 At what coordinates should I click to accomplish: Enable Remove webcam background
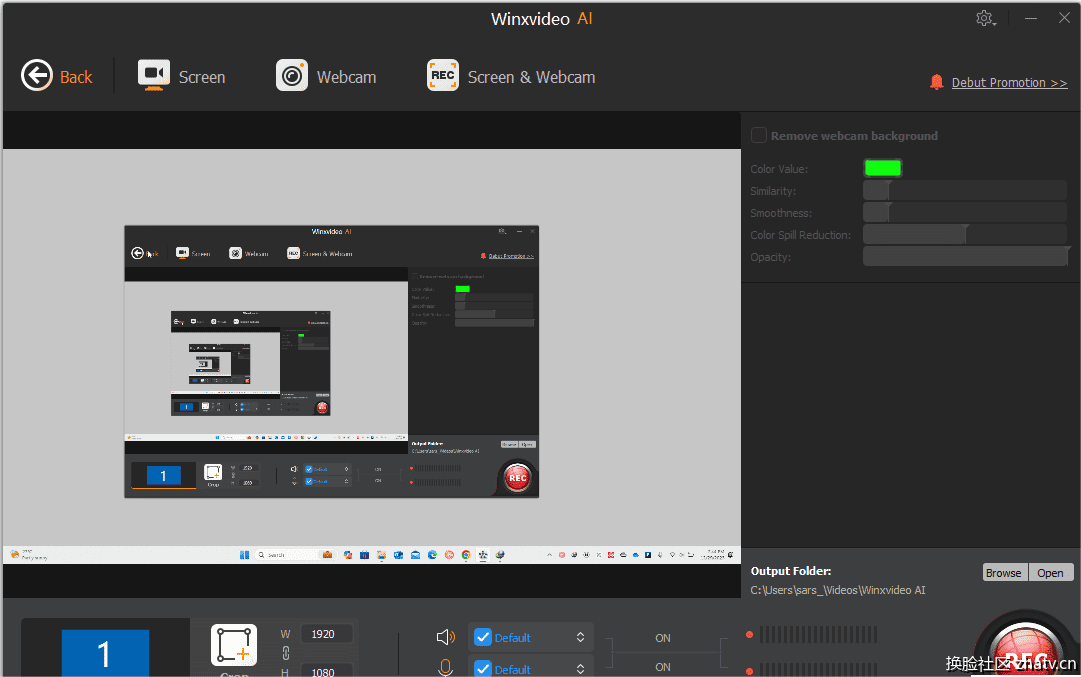[x=759, y=135]
